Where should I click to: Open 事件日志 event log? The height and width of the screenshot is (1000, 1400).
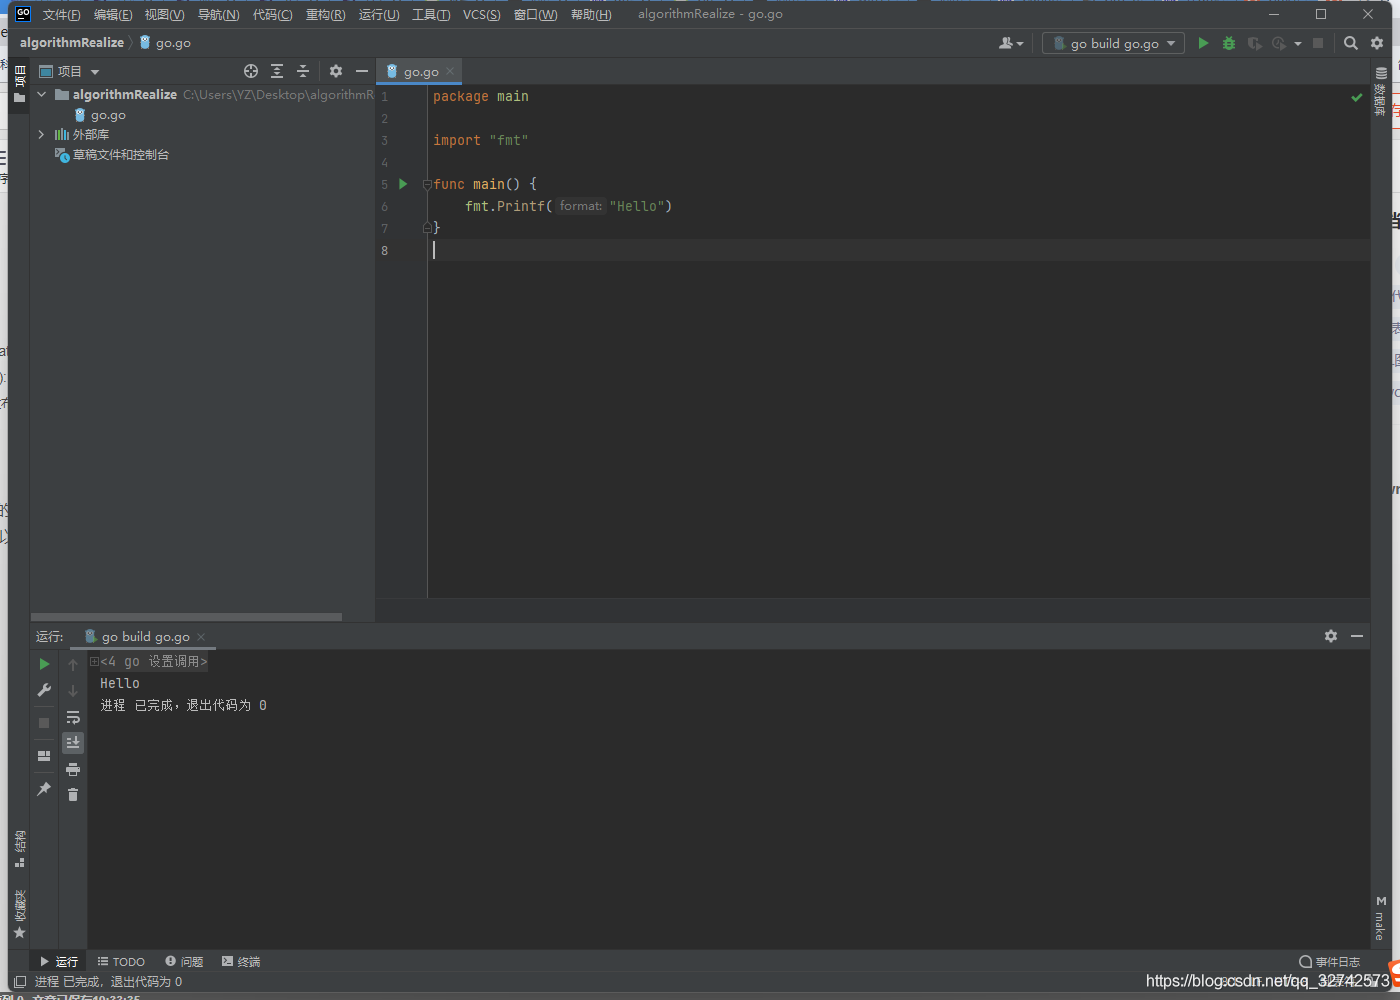[x=1330, y=961]
